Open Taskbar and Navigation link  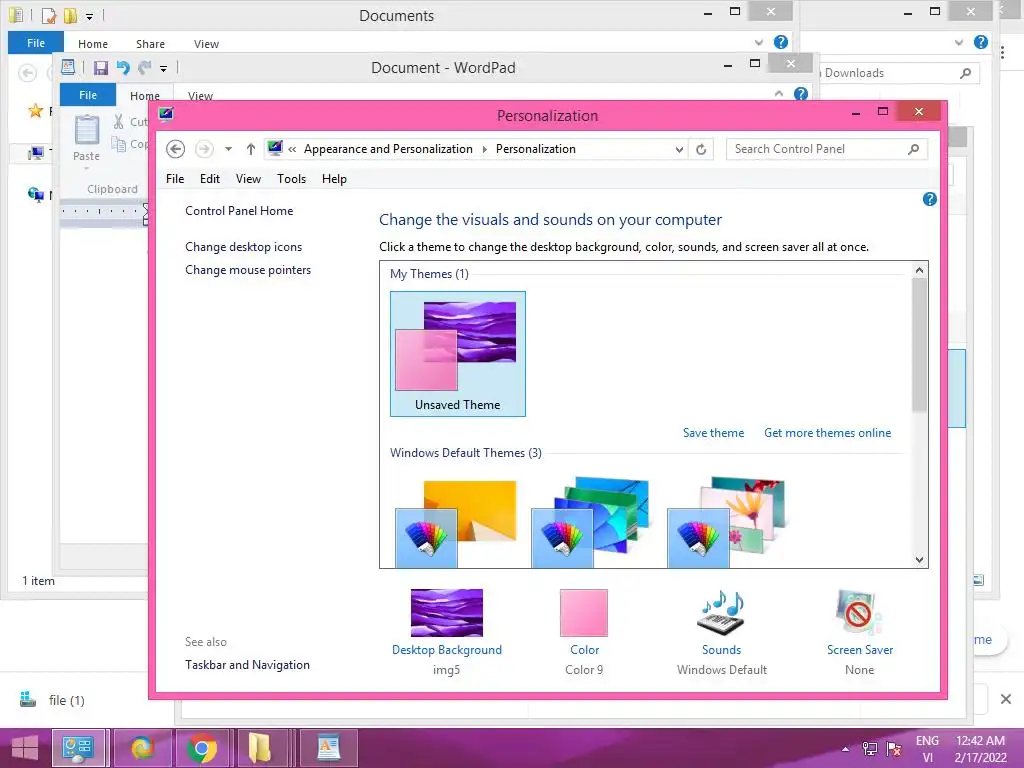[x=248, y=665]
